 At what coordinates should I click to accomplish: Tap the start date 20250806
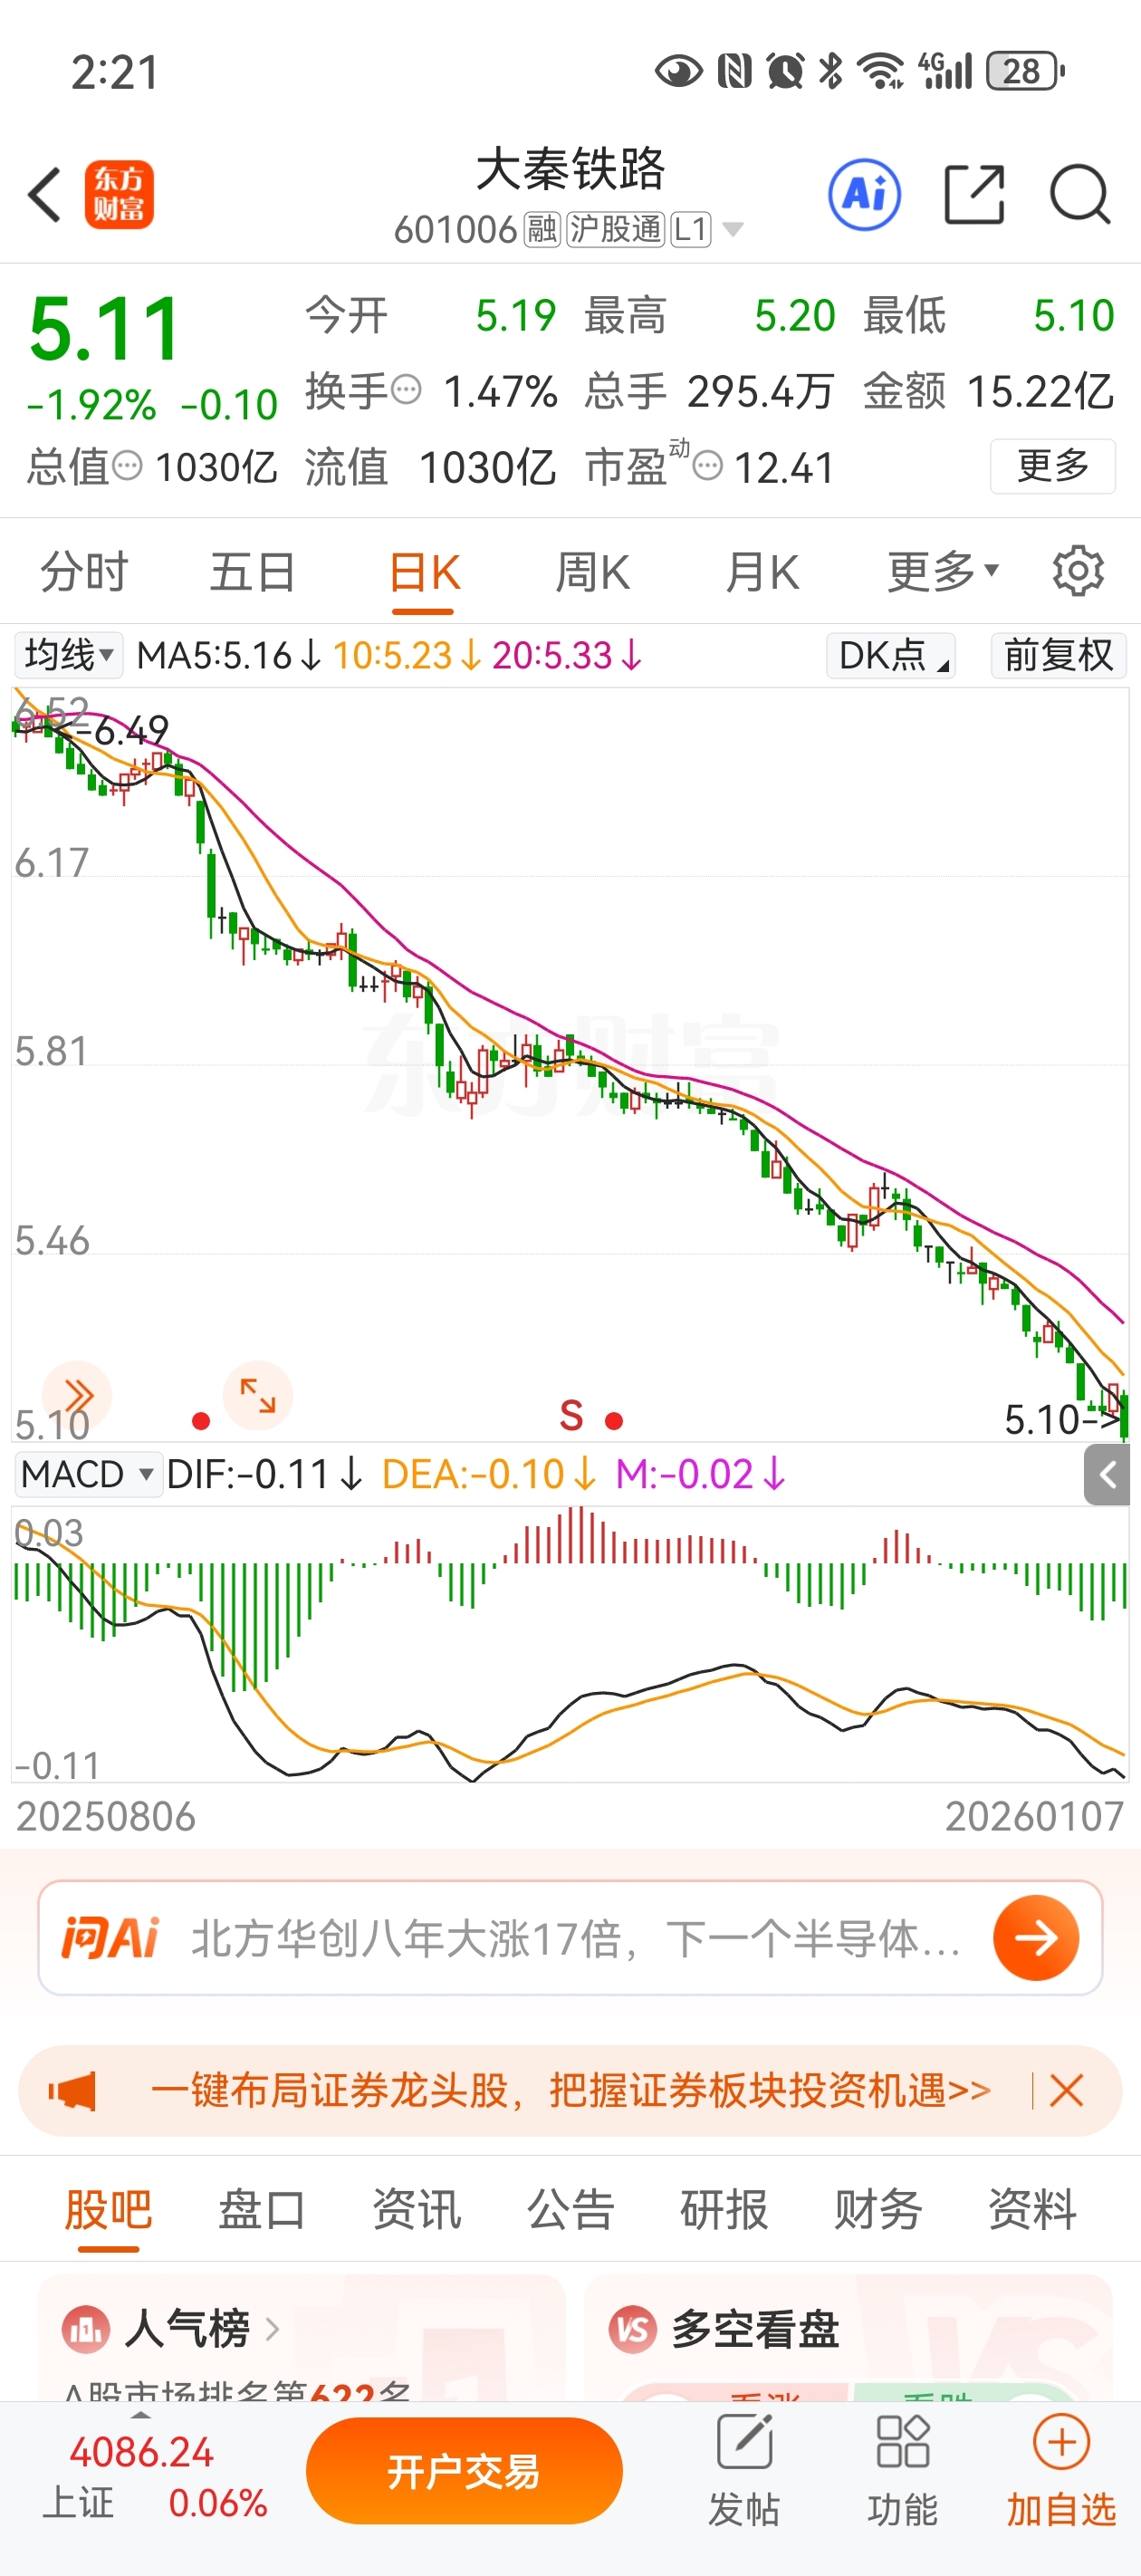click(106, 1817)
